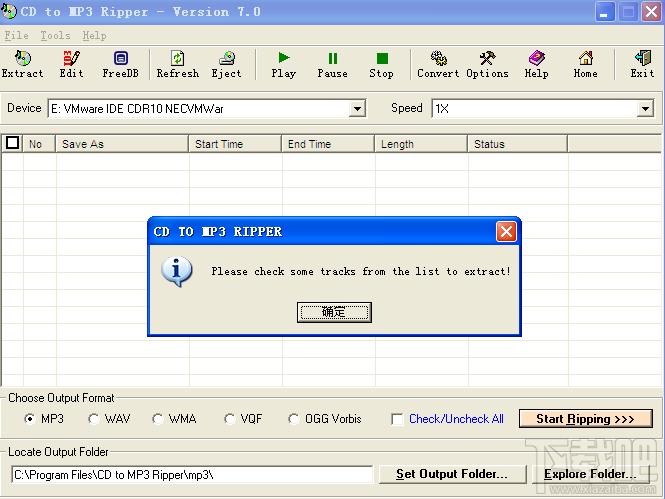Start playback with the Play button

[283, 64]
